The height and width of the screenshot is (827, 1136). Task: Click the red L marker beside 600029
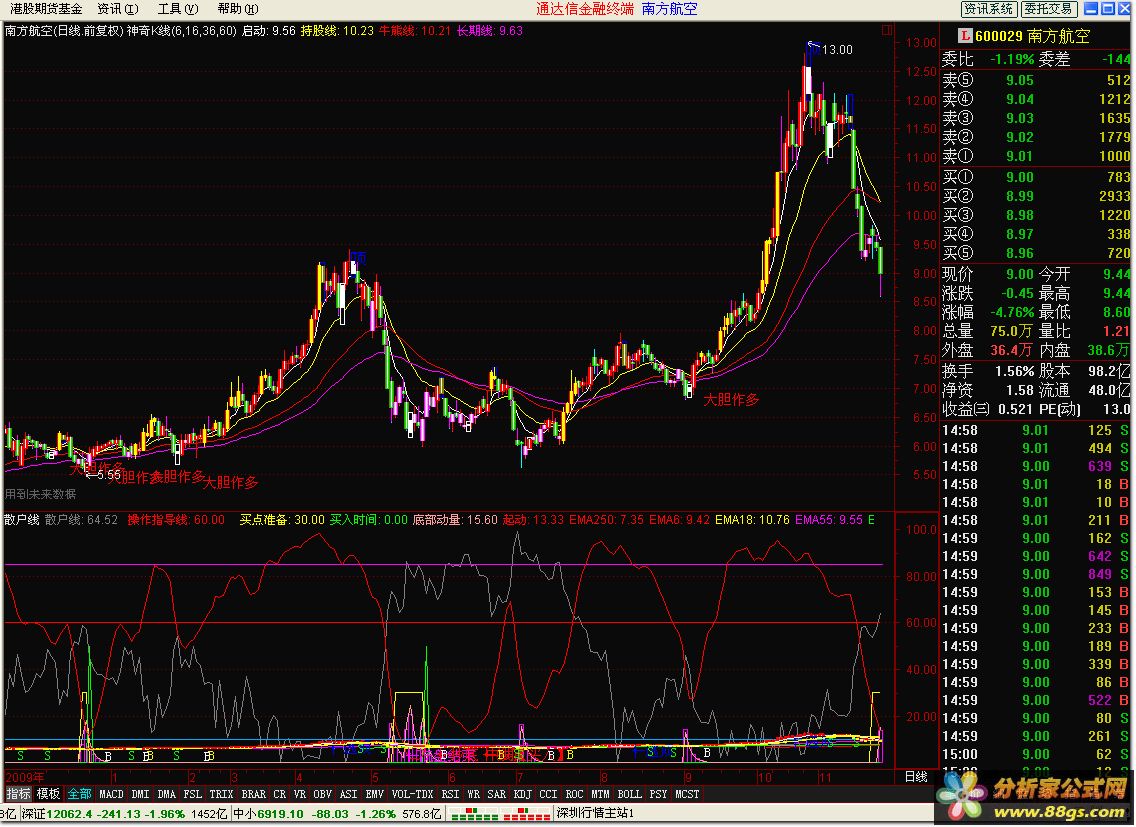click(964, 36)
